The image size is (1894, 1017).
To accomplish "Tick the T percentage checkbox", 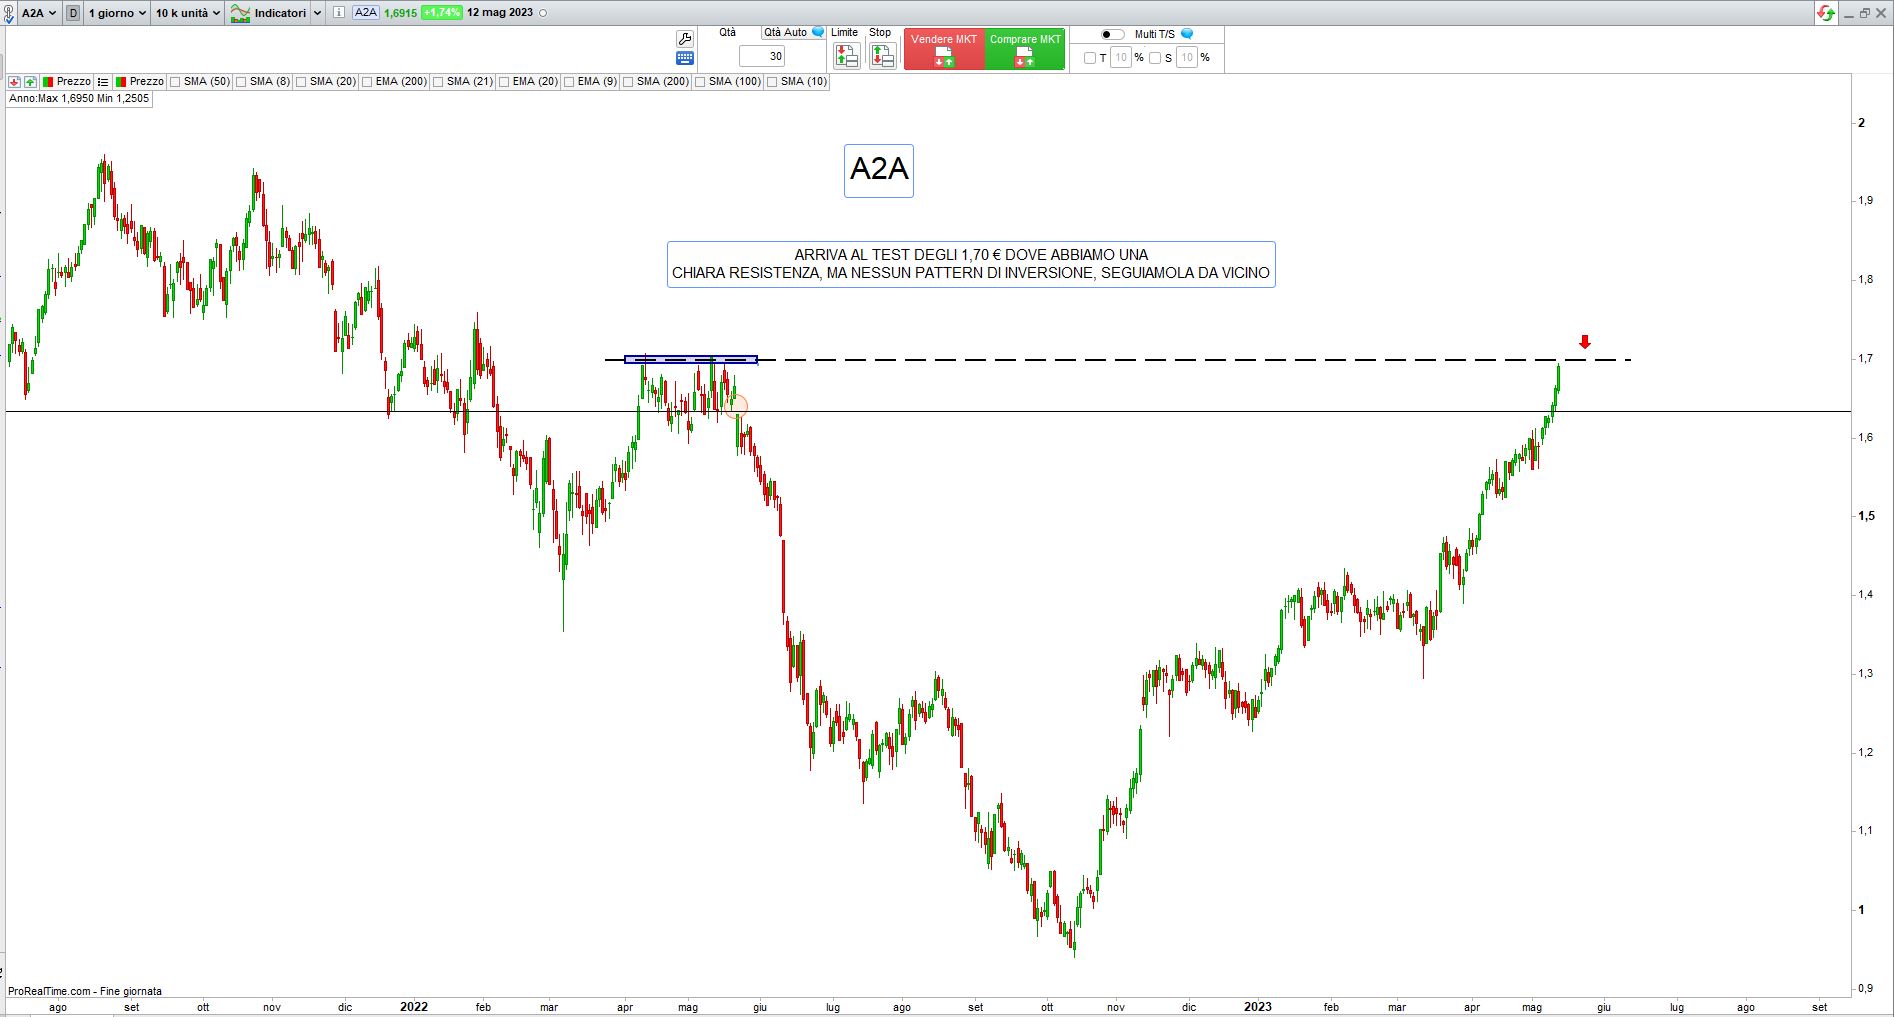I will [x=1090, y=58].
